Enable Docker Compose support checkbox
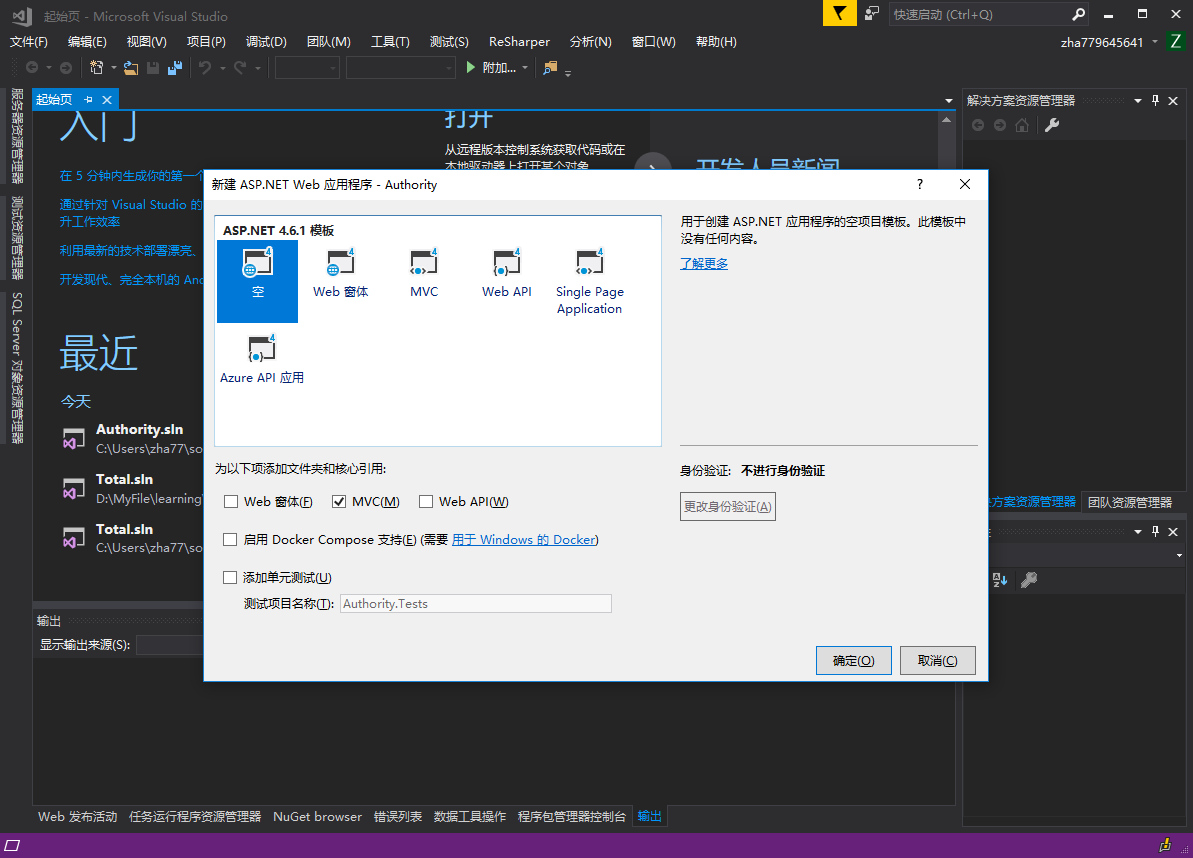The image size is (1193, 858). [x=230, y=539]
